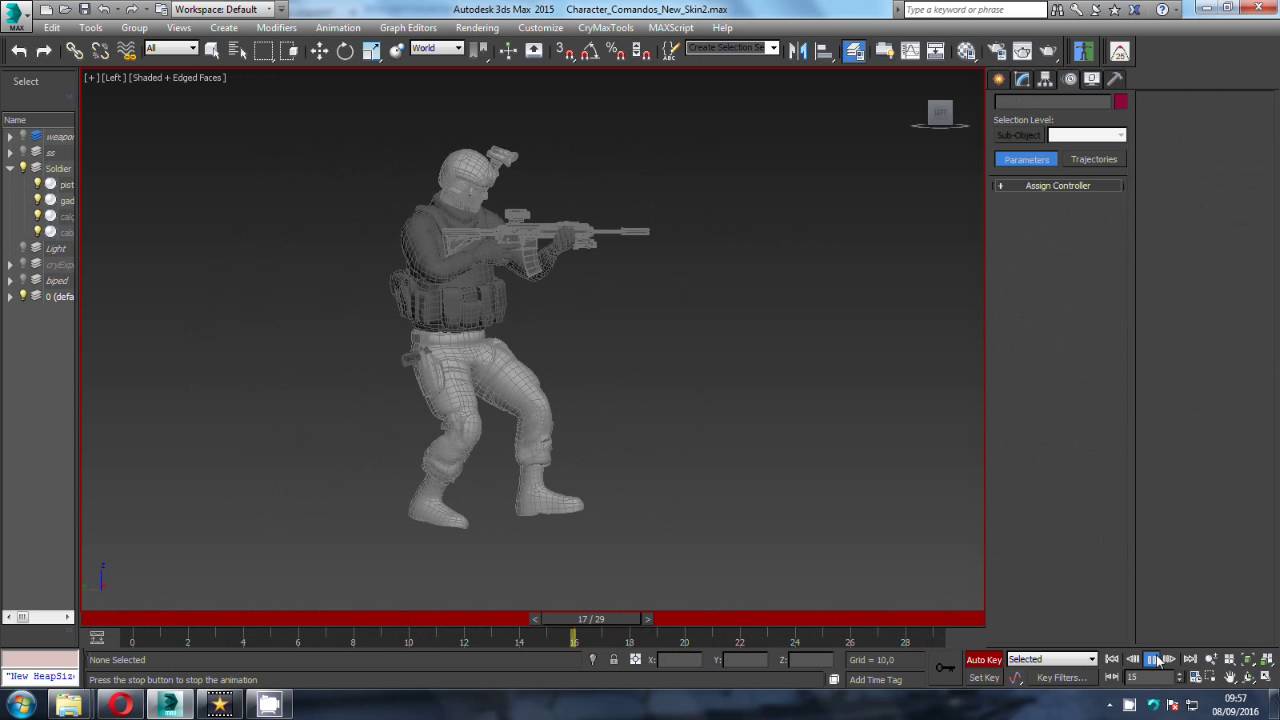Open the Curve Editor from toolbar

[910, 51]
